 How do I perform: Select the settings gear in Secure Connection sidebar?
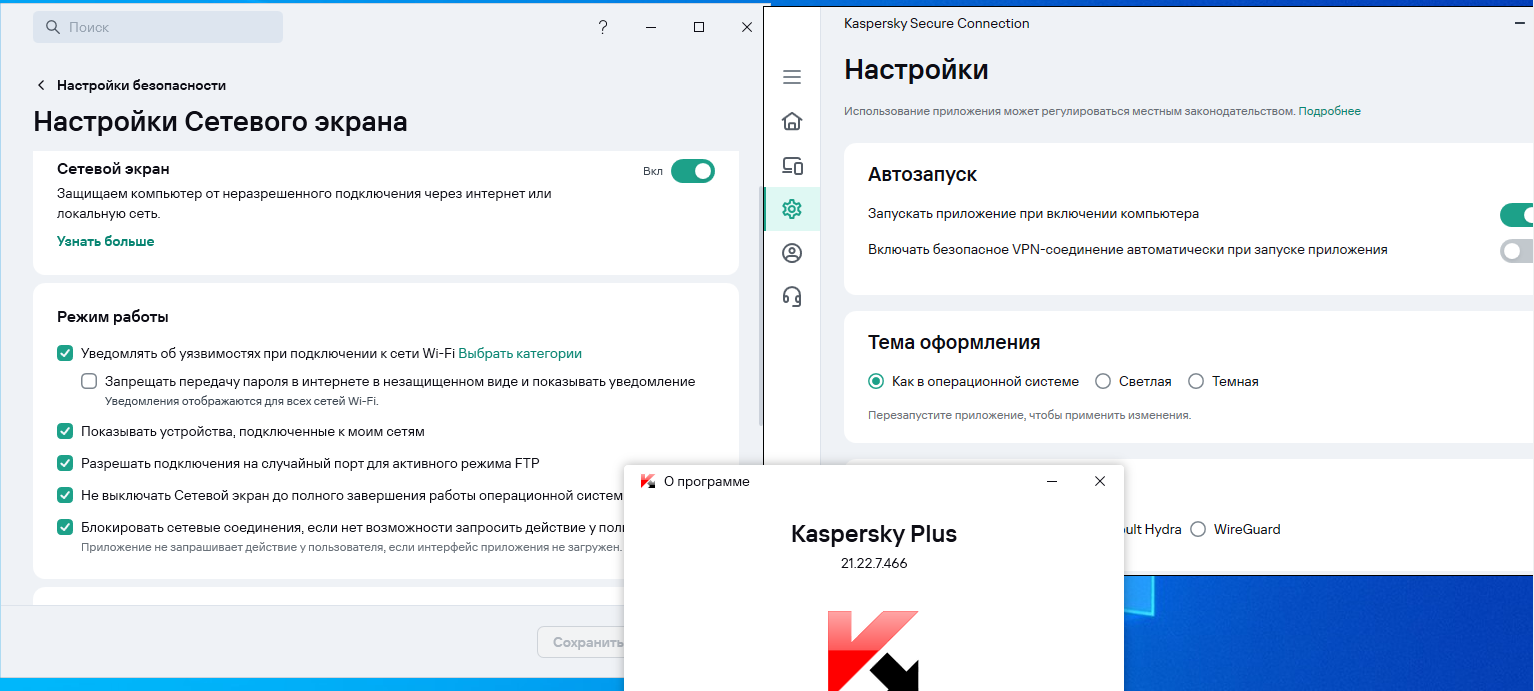tap(792, 209)
